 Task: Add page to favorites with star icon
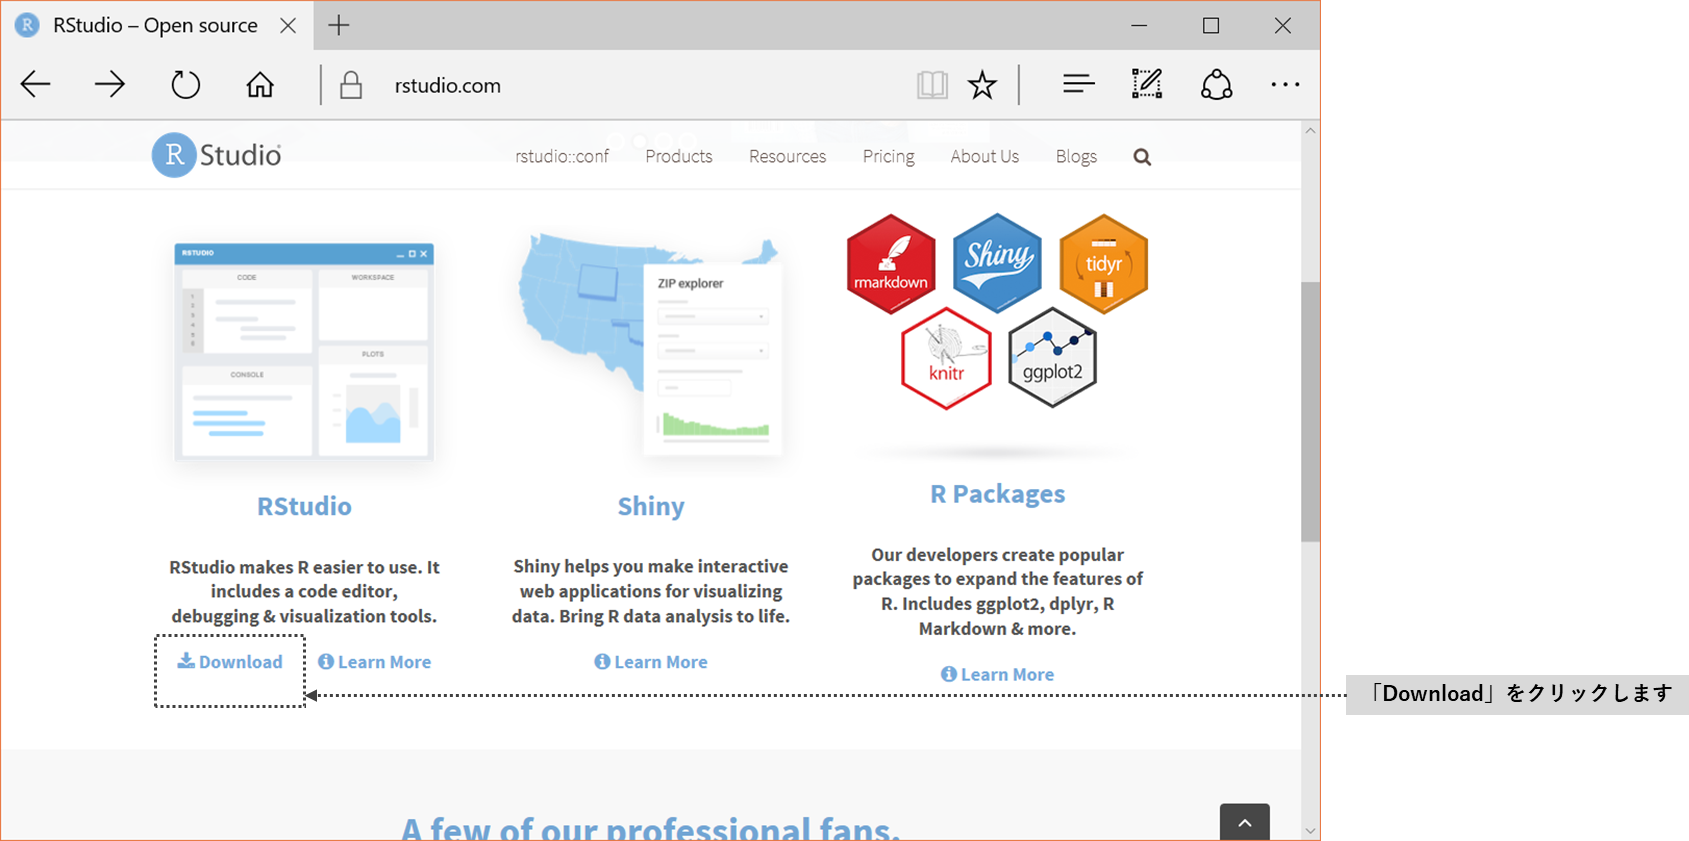pos(982,85)
